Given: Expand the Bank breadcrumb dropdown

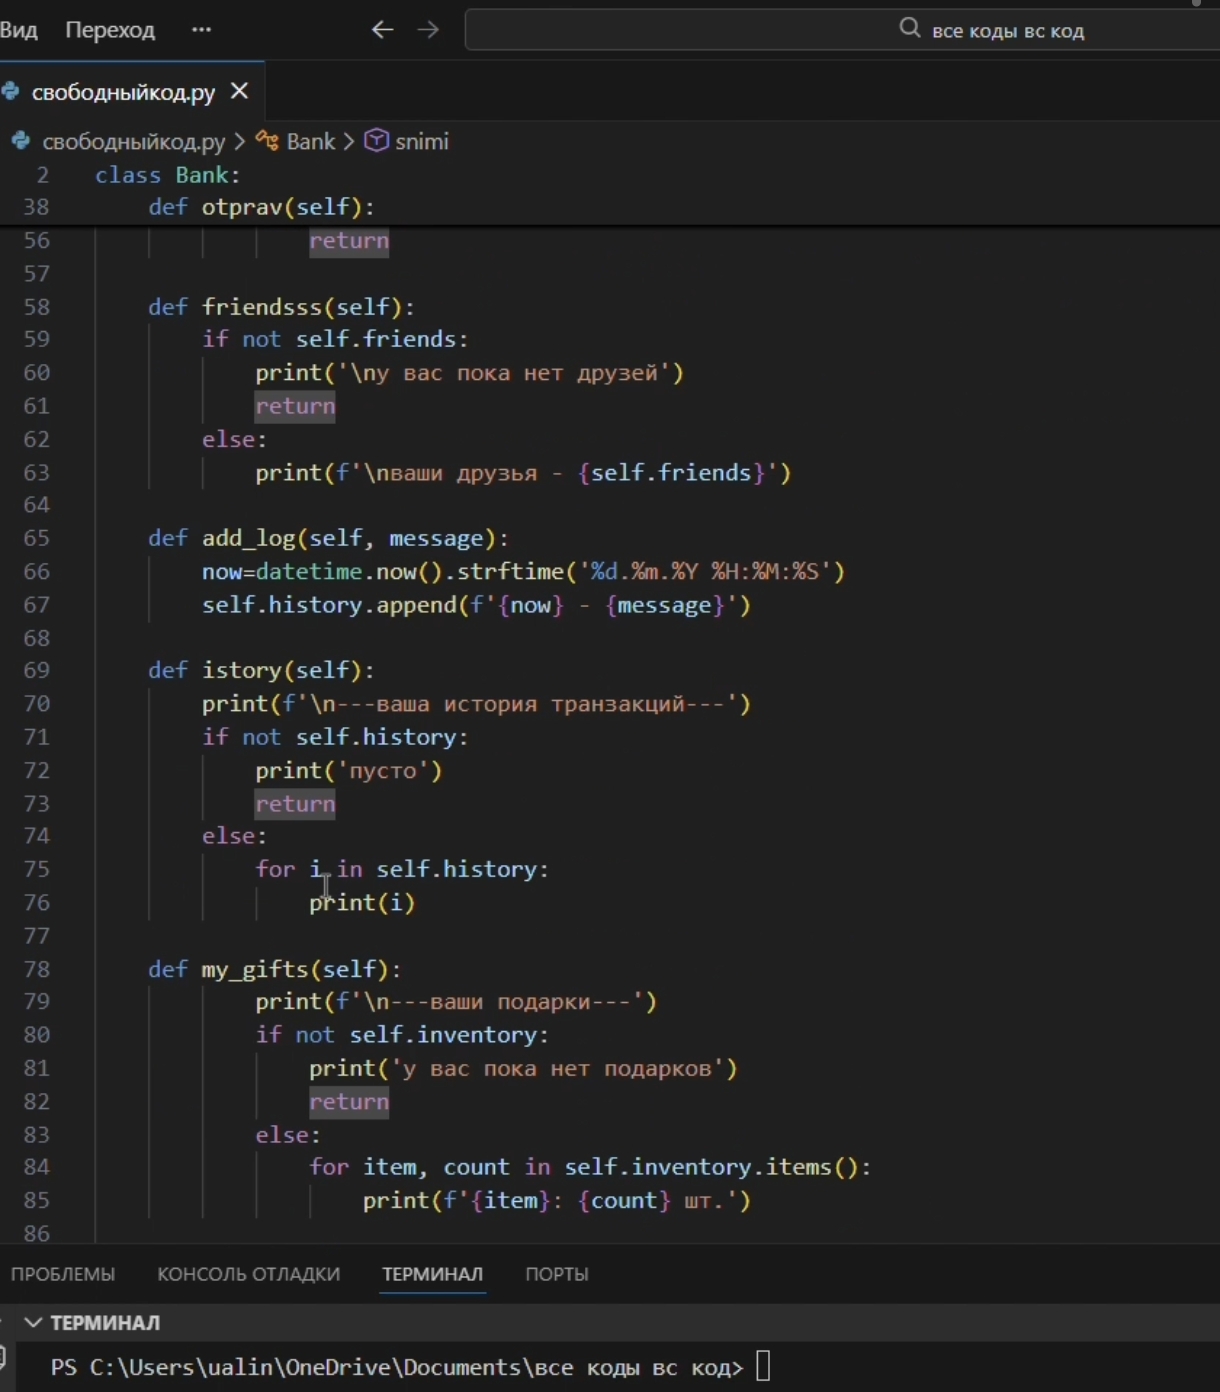Looking at the screenshot, I should [310, 142].
